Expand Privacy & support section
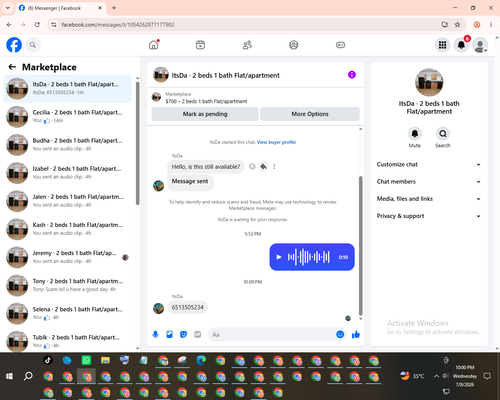 429,216
